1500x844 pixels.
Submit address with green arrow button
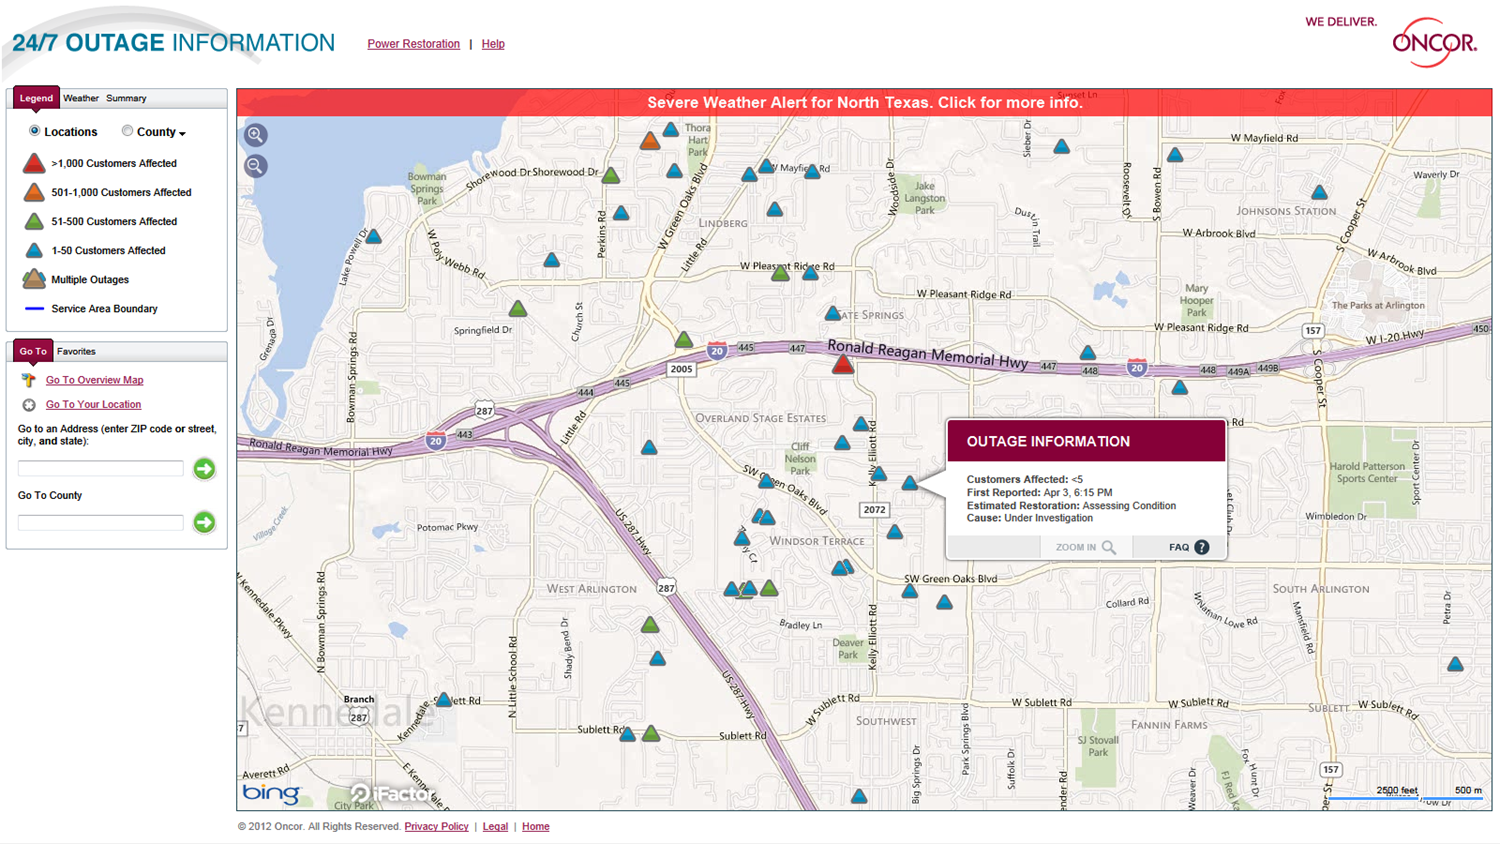pos(204,469)
